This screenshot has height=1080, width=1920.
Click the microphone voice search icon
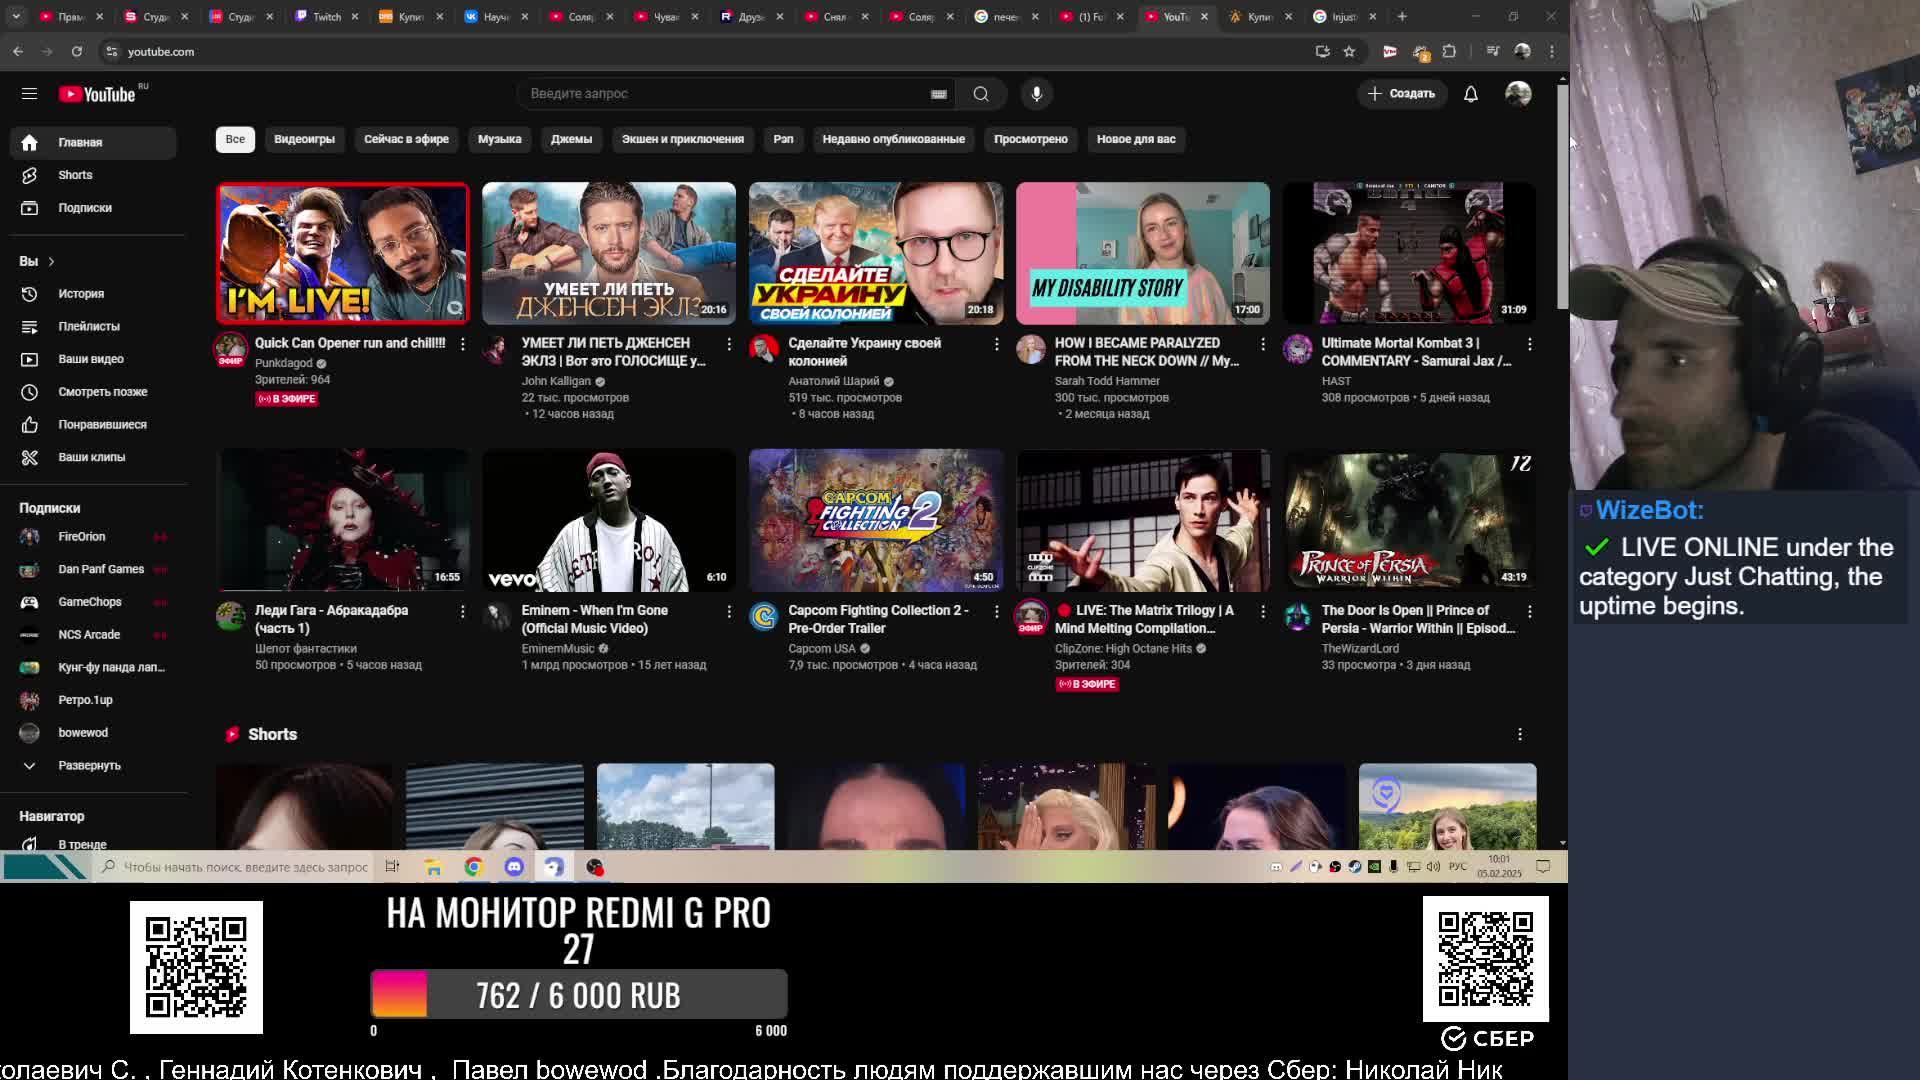1036,93
